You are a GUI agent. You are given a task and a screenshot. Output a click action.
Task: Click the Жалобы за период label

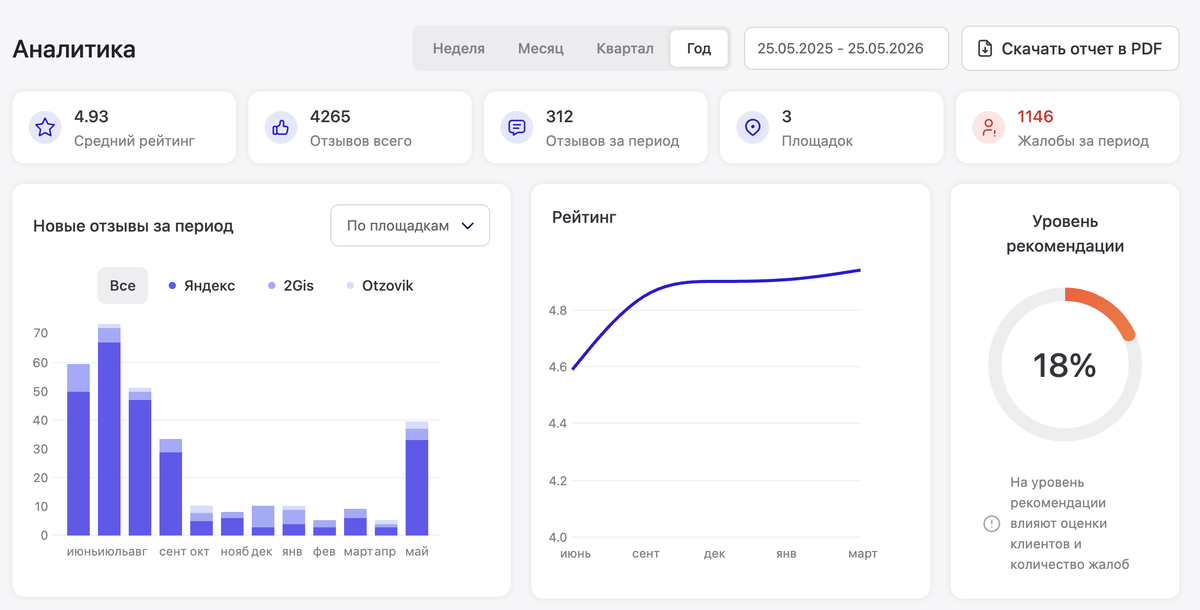1083,141
